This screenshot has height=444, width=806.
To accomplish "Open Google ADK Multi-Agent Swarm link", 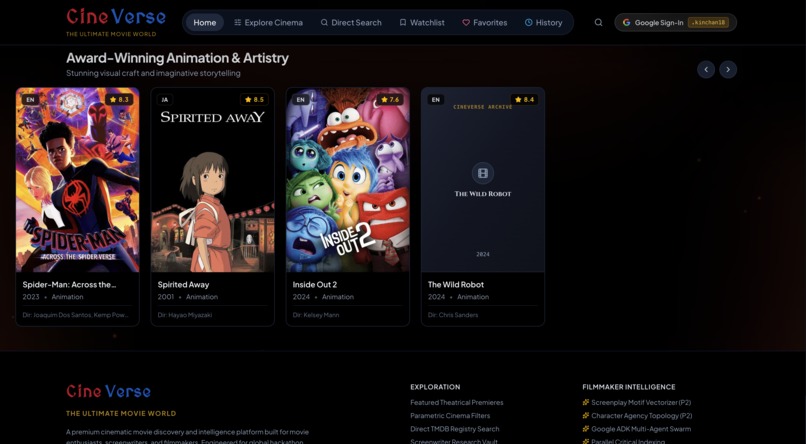I will pyautogui.click(x=641, y=429).
